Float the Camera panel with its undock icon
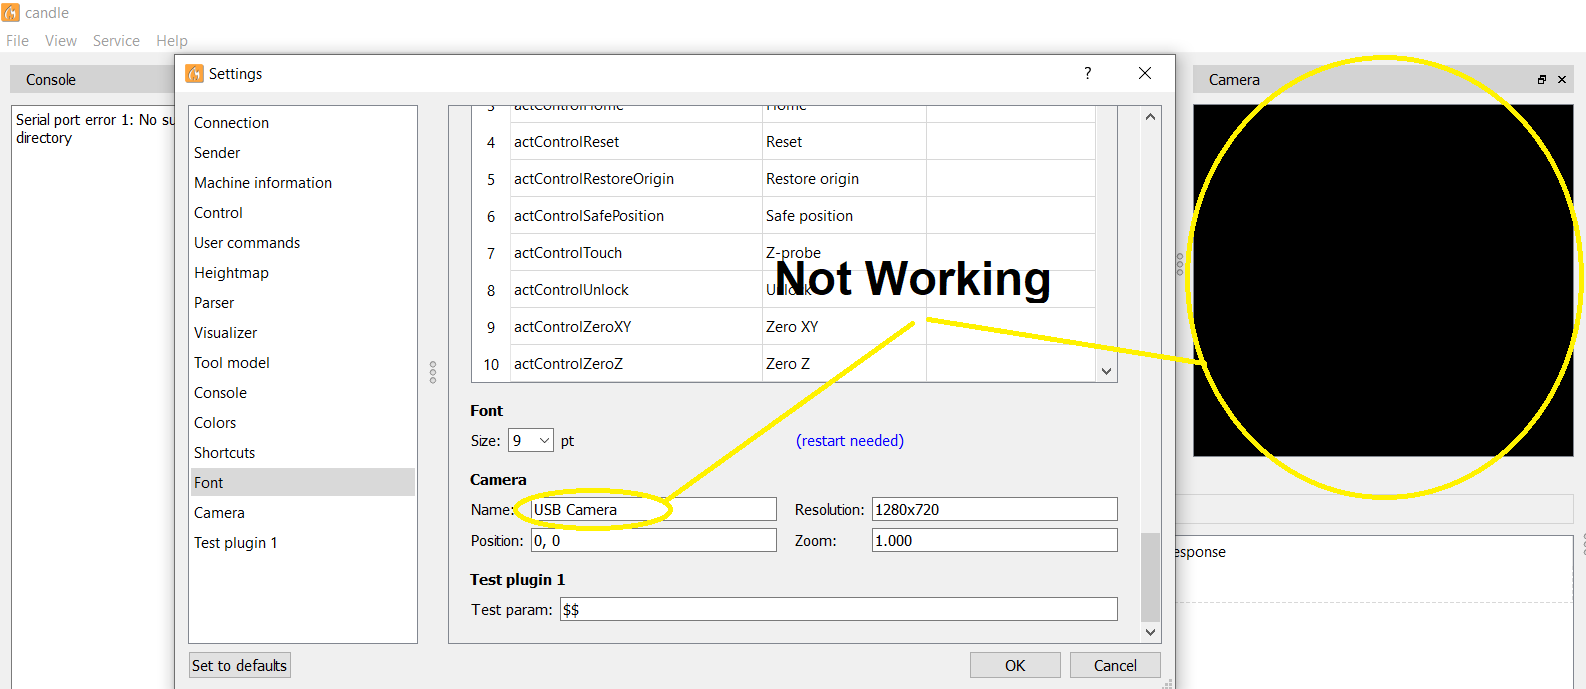Viewport: 1586px width, 689px height. (1542, 80)
